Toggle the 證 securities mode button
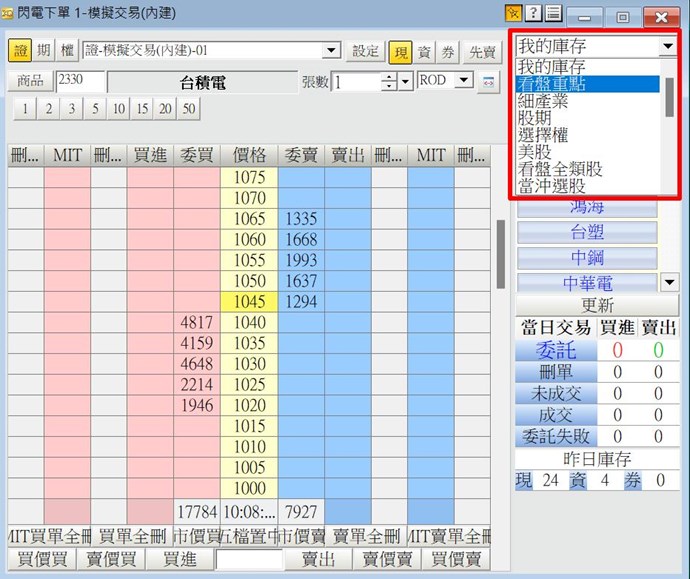Image resolution: width=690 pixels, height=579 pixels. (x=19, y=51)
